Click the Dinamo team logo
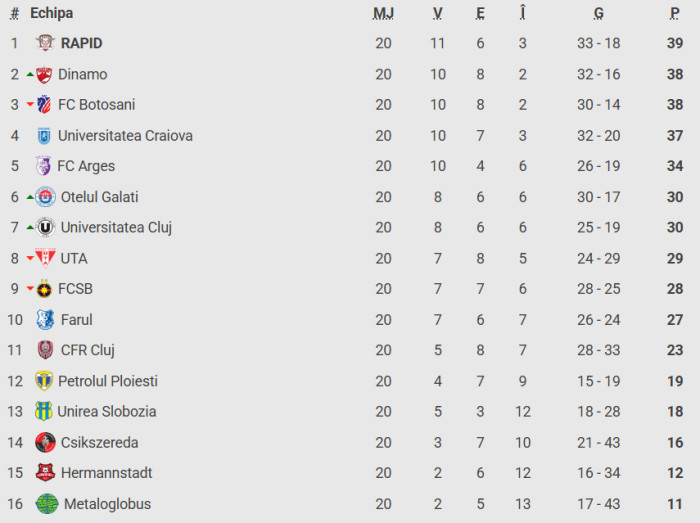The height and width of the screenshot is (523, 700). point(44,74)
